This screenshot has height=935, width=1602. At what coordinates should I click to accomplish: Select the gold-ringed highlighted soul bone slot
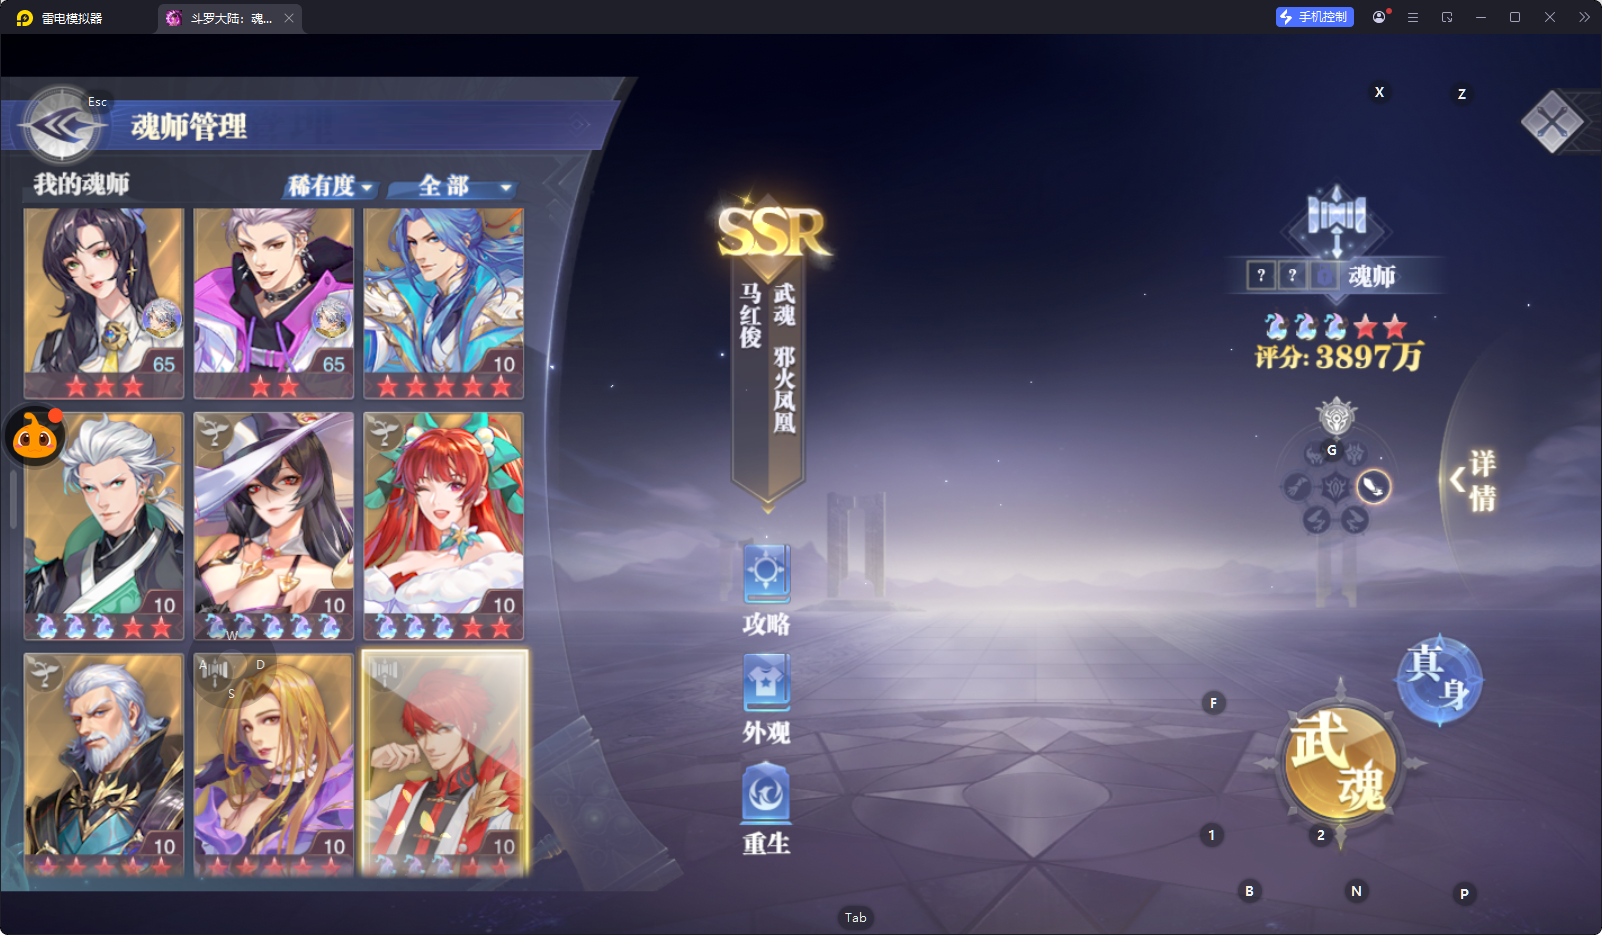tap(1374, 487)
